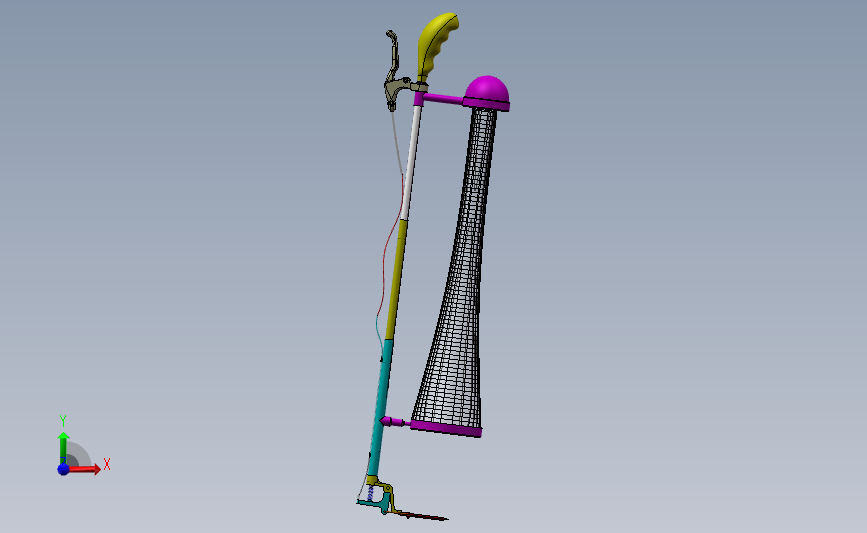Click the blue Z axis ball of triad
The width and height of the screenshot is (867, 533).
pos(63,469)
